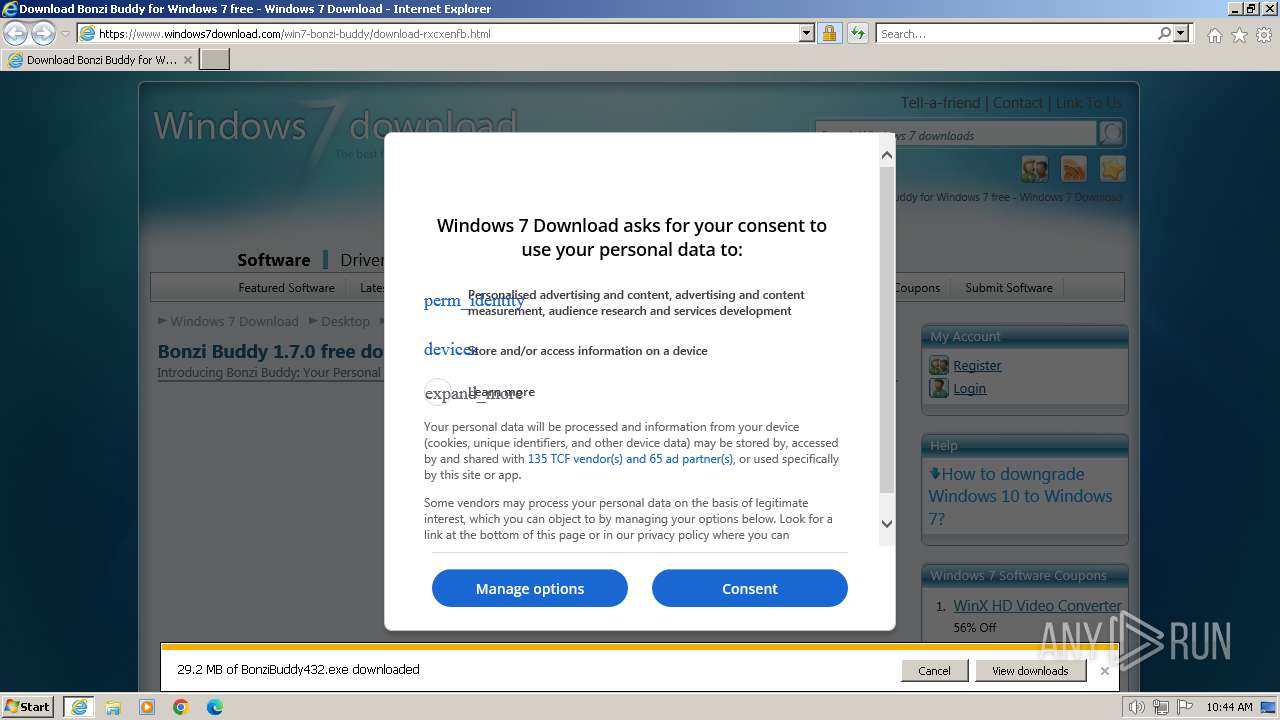Open the Coupons menu item

tap(915, 288)
